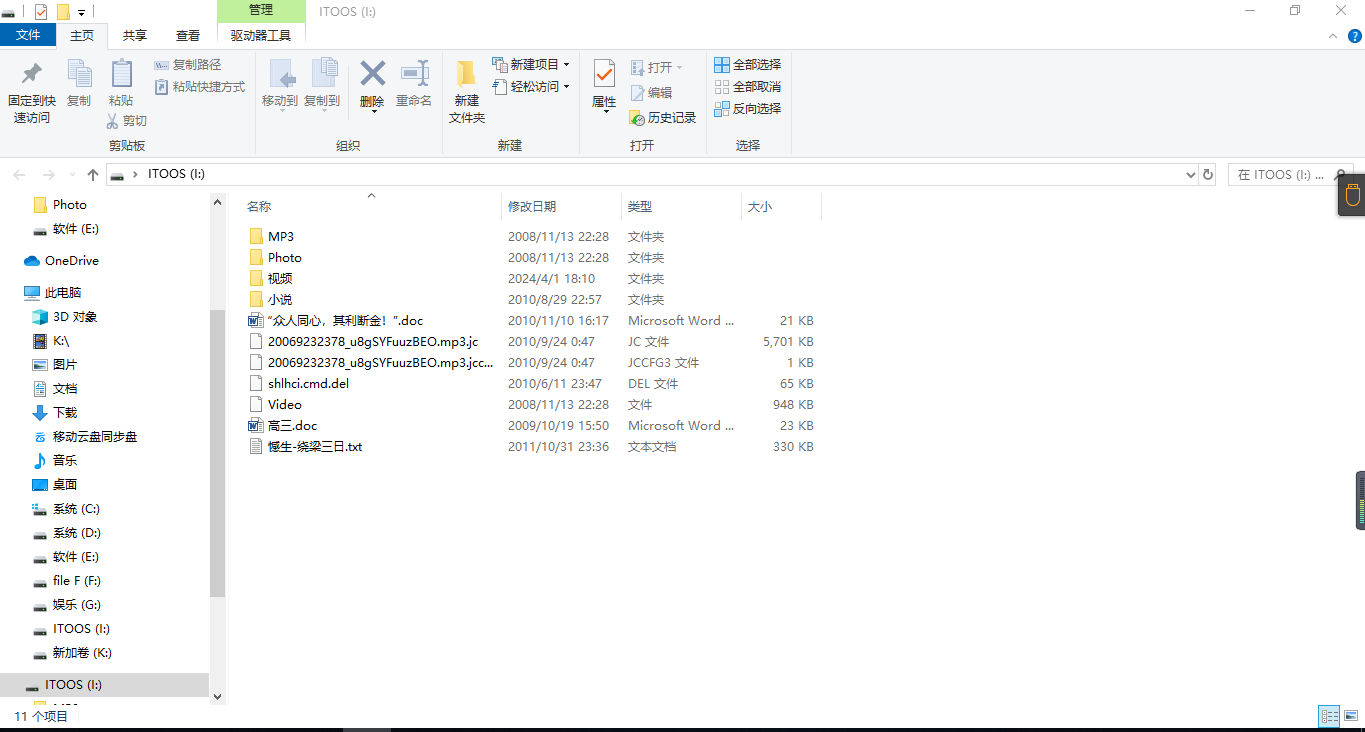
Task: Click 复制路径 in the clipboard group
Action: click(x=188, y=65)
